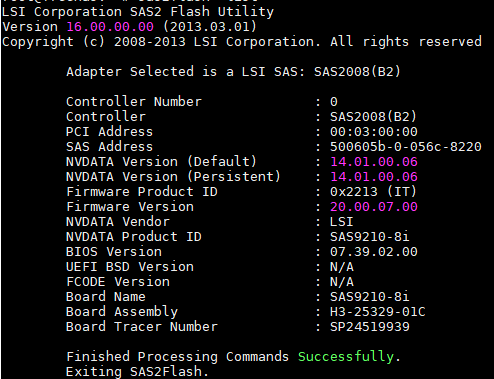The height and width of the screenshot is (379, 494).
Task: Select Controller value SAS2008(B2)
Action: point(373,117)
